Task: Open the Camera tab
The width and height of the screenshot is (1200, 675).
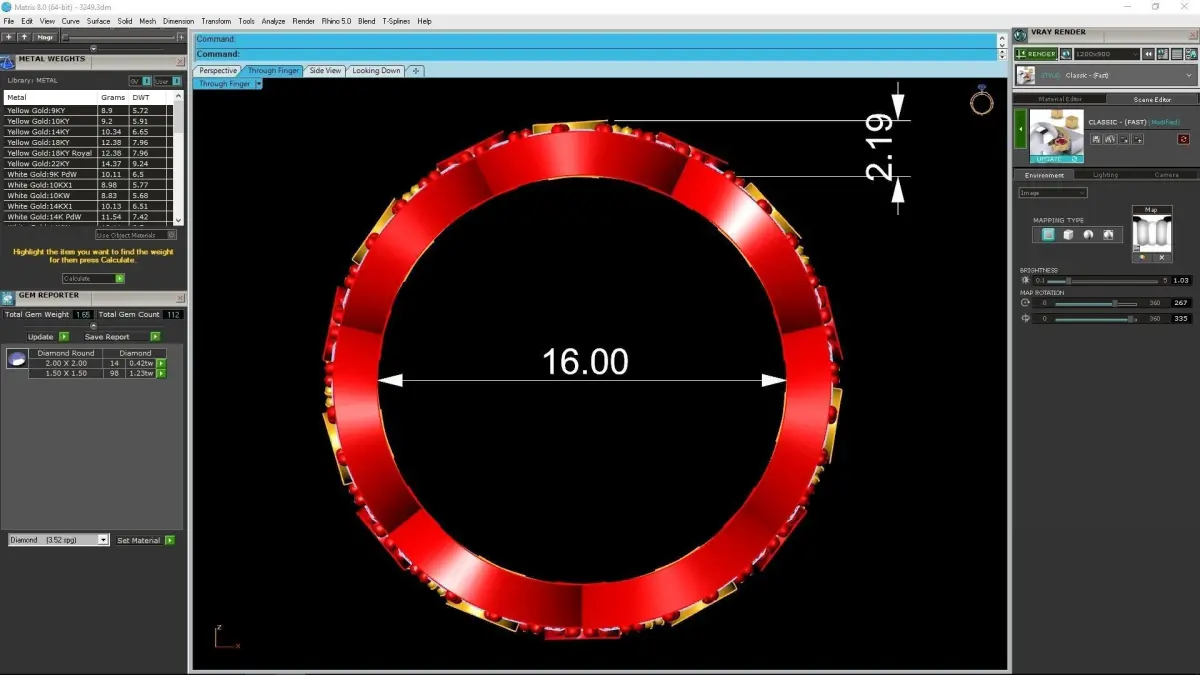Action: pyautogui.click(x=1166, y=175)
